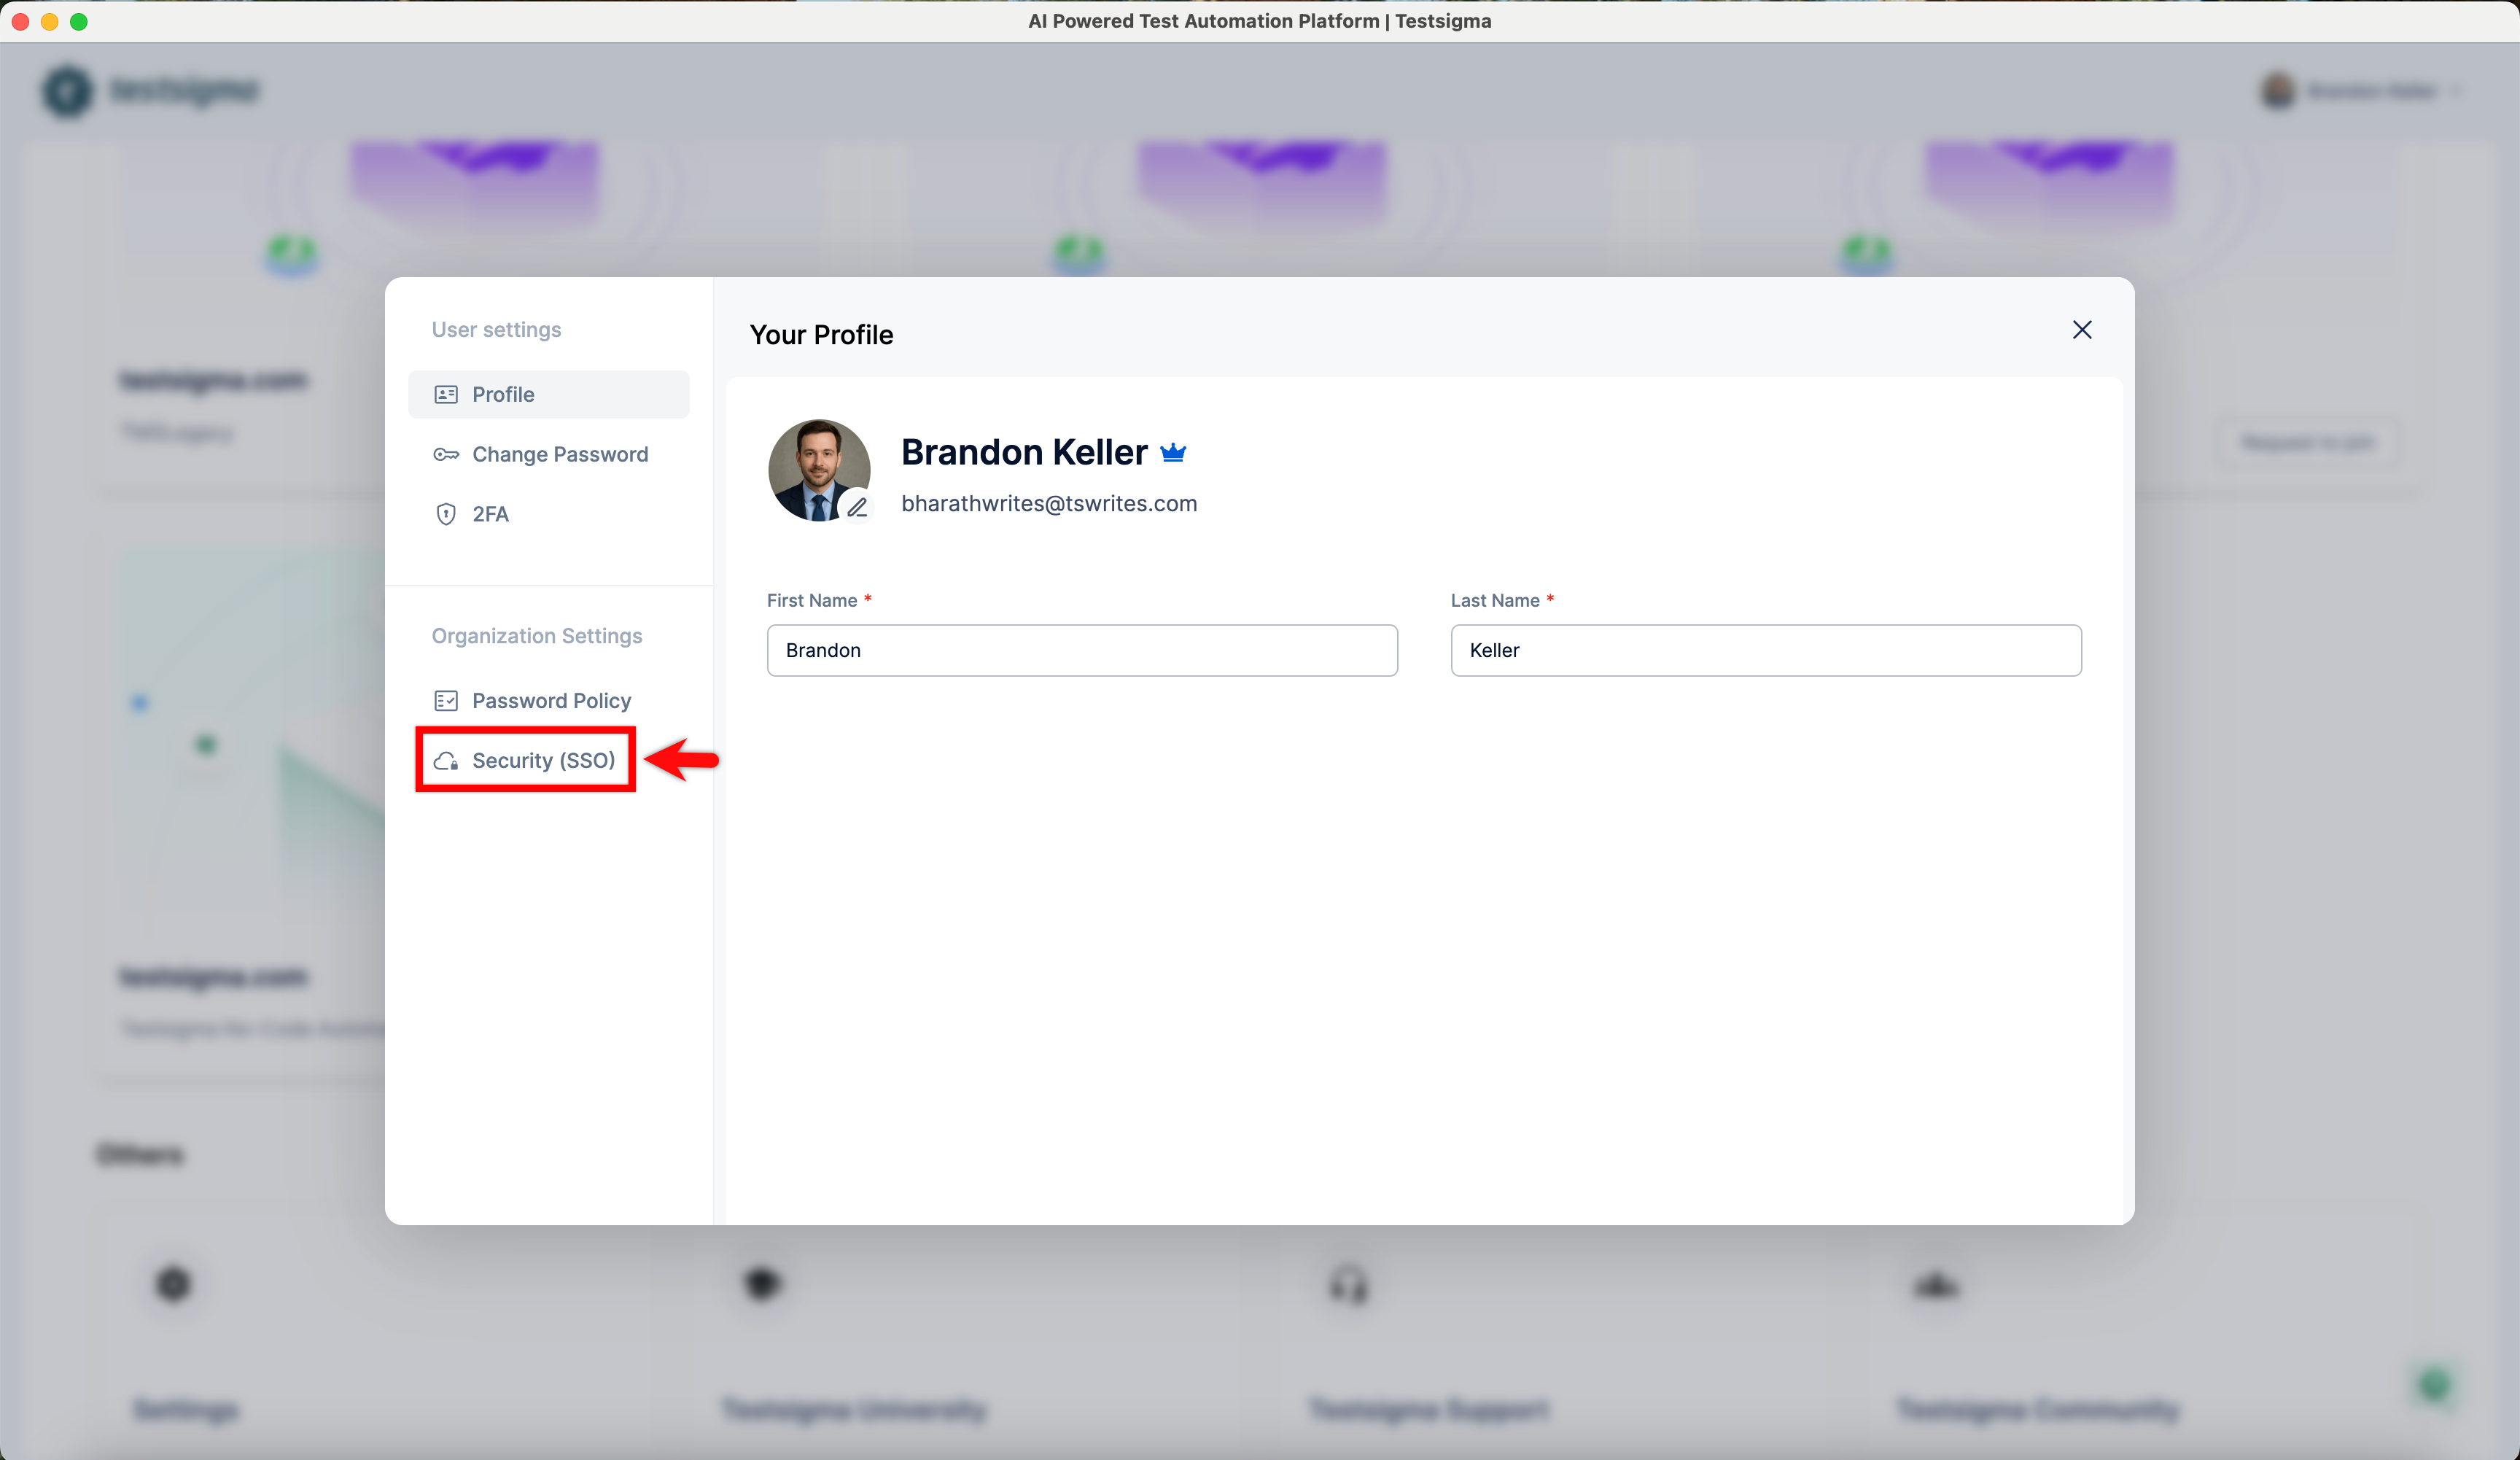Screen dimensions: 2520x1460
Task: Click the blue crown icon beside Brandon Keller
Action: pyautogui.click(x=1173, y=453)
